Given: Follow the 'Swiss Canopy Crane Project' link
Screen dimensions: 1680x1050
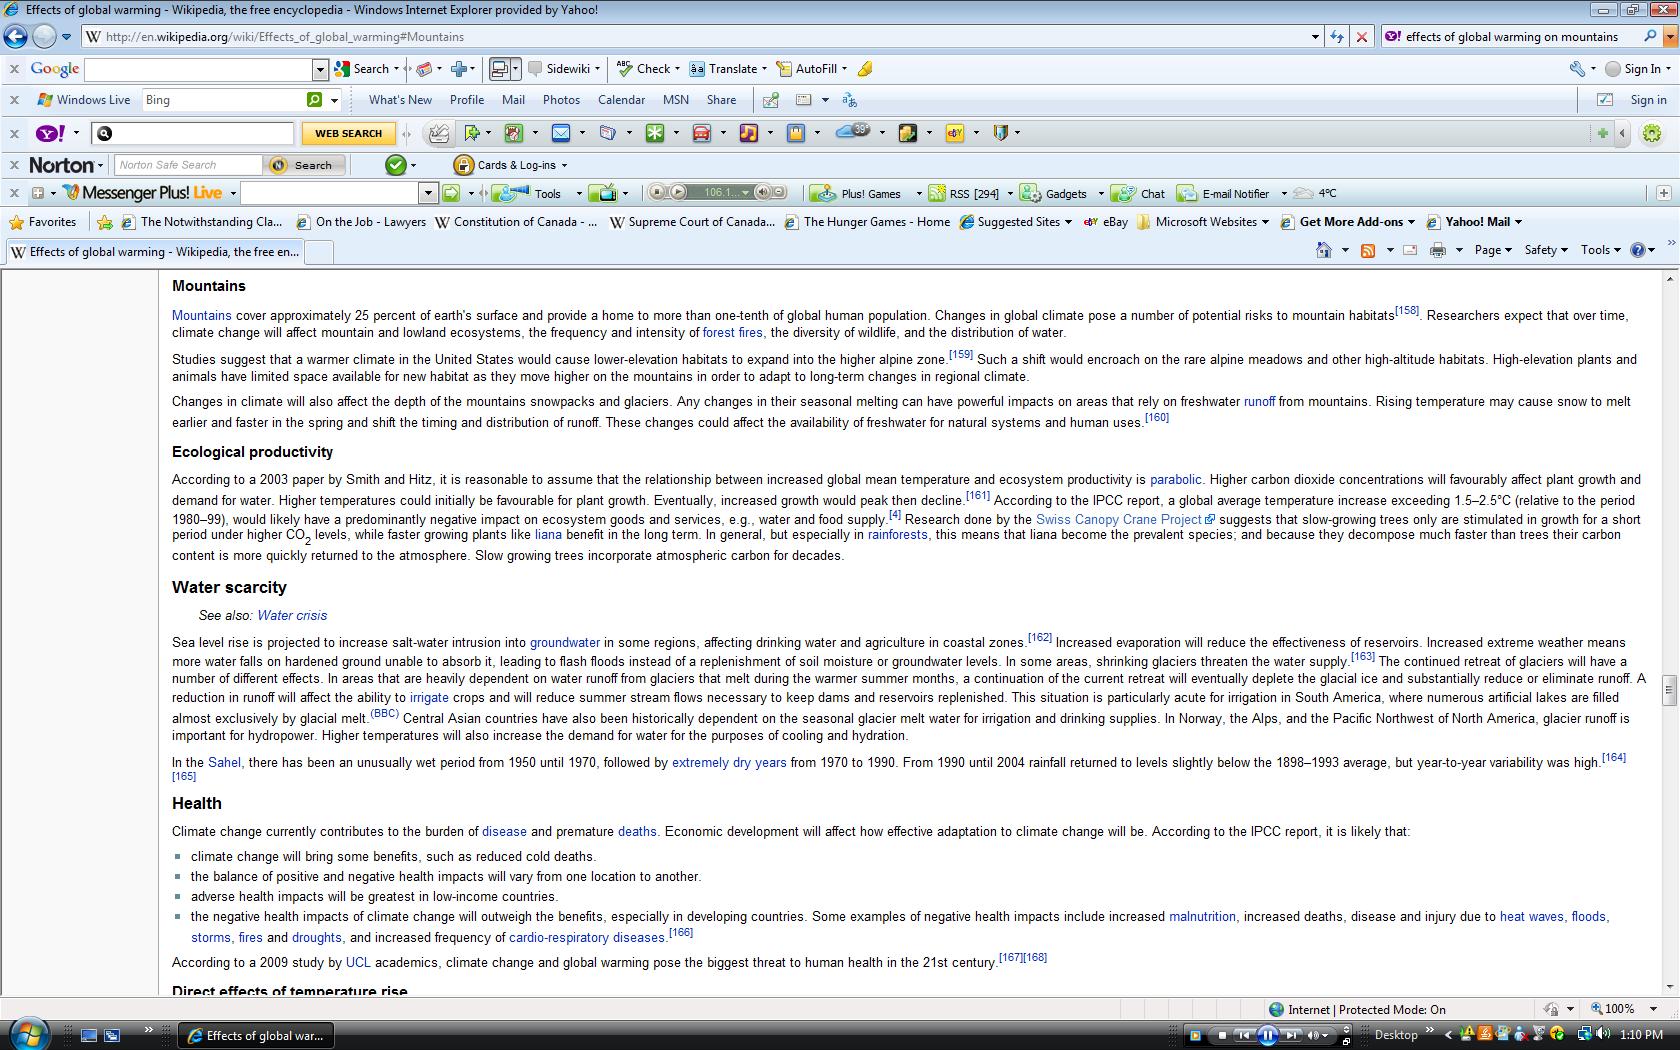Looking at the screenshot, I should click(x=1118, y=519).
